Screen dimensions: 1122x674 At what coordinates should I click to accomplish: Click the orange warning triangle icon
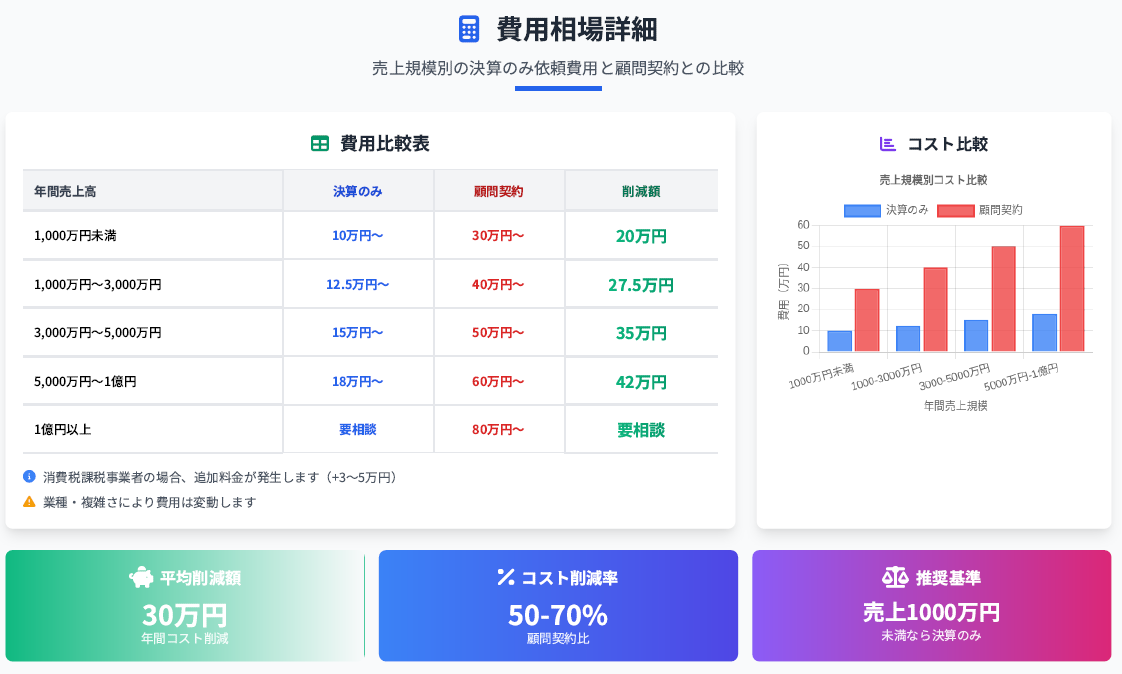[29, 502]
